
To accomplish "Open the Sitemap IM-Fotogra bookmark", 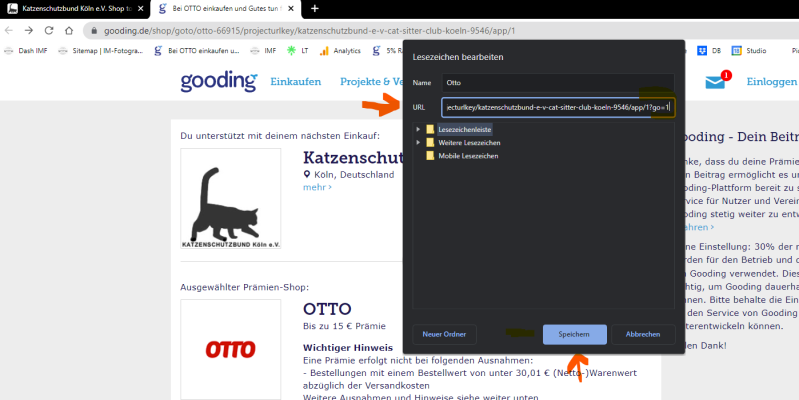I will click(x=101, y=50).
